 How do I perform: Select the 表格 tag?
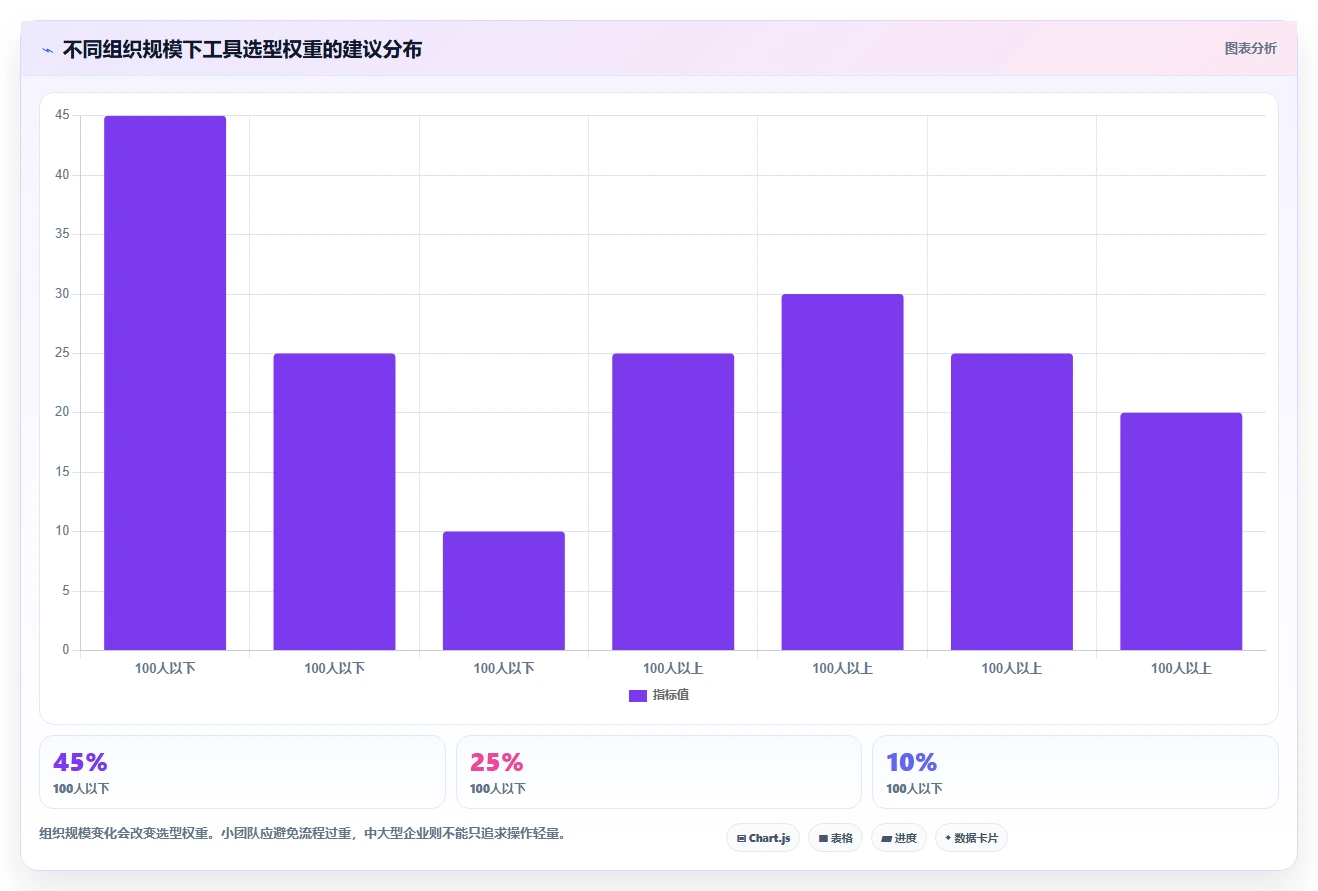click(835, 838)
